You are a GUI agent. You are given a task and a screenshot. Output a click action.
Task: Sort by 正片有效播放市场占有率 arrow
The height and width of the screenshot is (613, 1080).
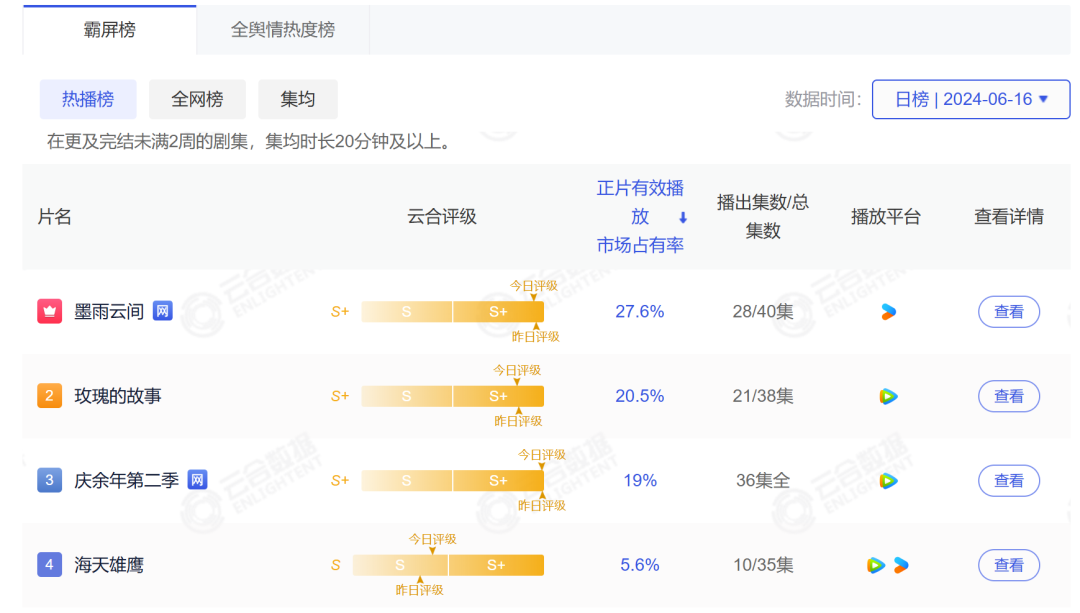point(683,217)
